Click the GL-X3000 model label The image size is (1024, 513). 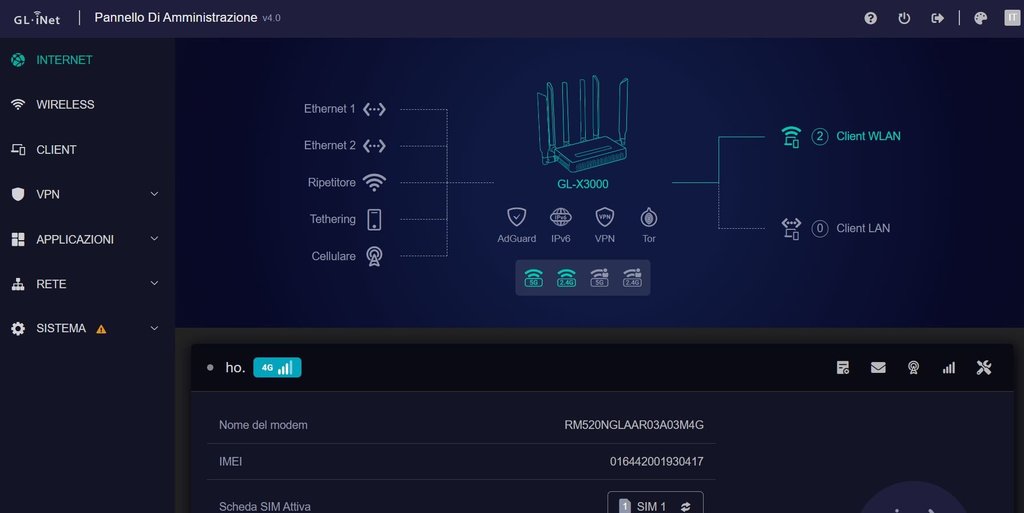[x=583, y=184]
